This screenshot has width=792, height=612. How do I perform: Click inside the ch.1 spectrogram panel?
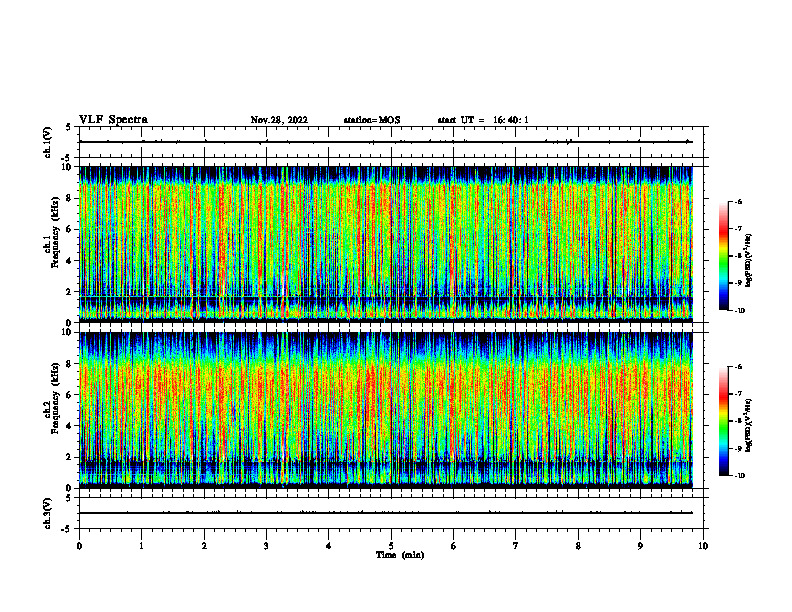click(386, 244)
